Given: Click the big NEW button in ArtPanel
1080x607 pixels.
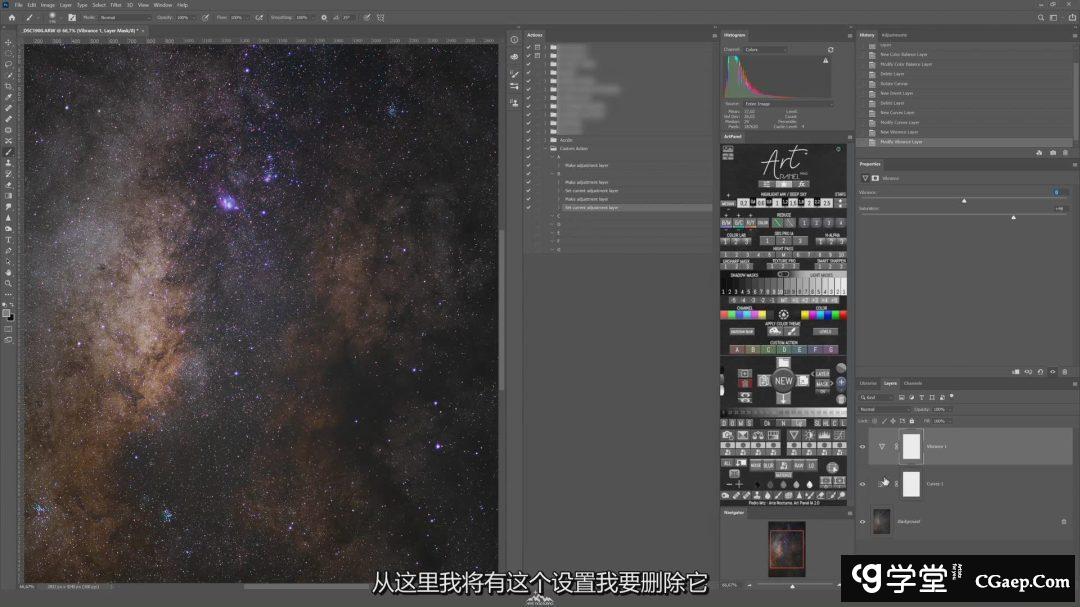Looking at the screenshot, I should tap(783, 381).
